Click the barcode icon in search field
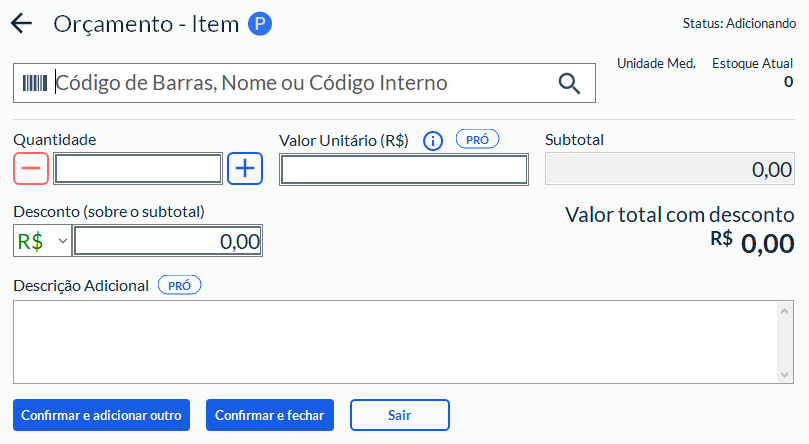This screenshot has height=444, width=809. [35, 83]
